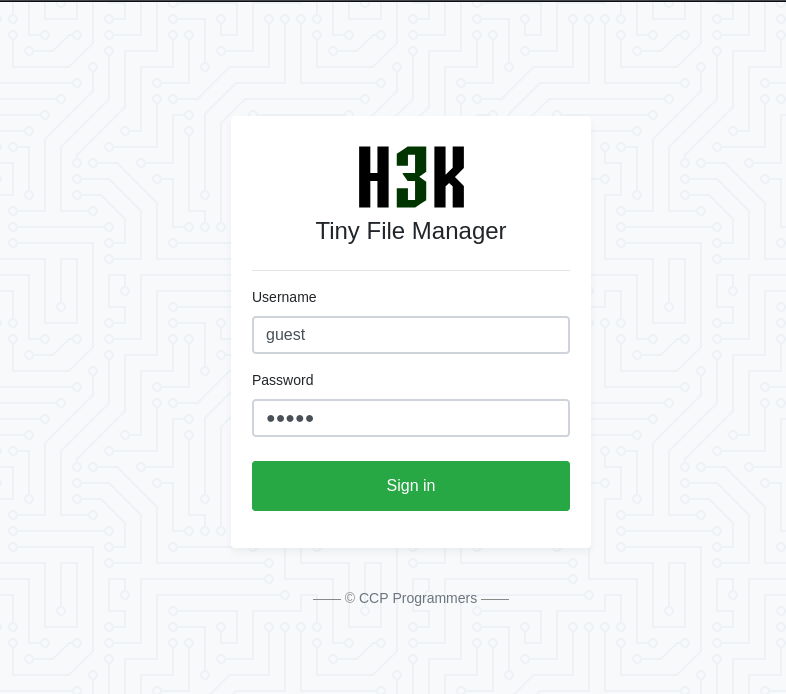The width and height of the screenshot is (786, 694).
Task: Click the horizontal divider under the heading
Action: 411,271
